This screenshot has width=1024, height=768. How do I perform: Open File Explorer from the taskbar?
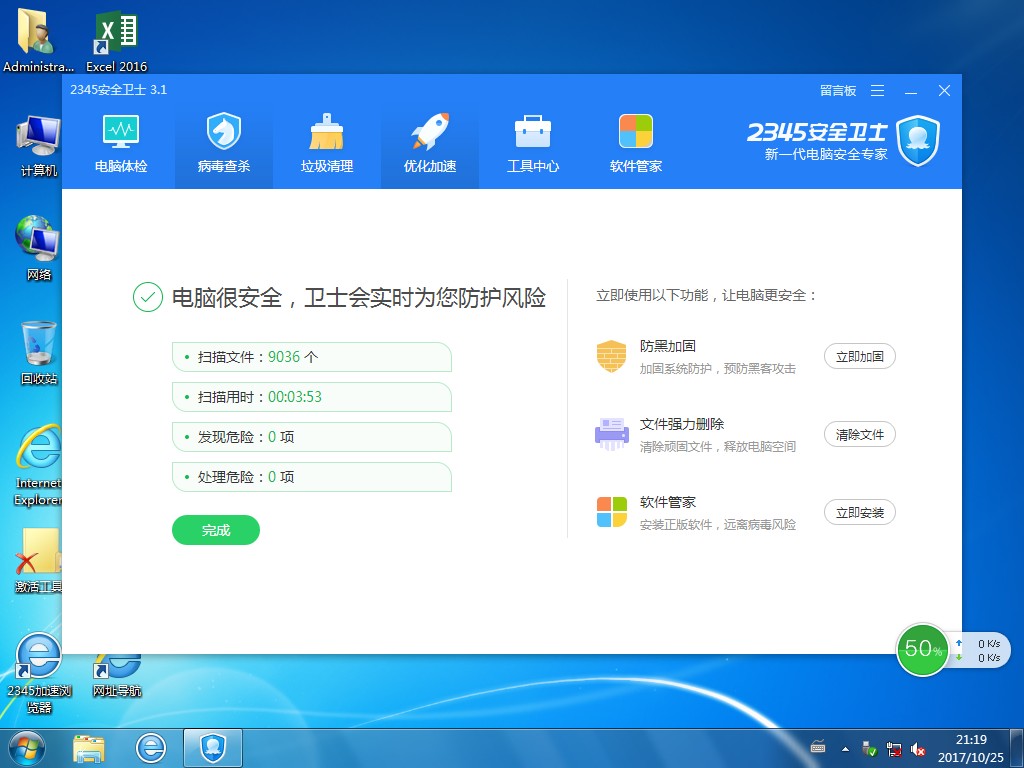(89, 748)
